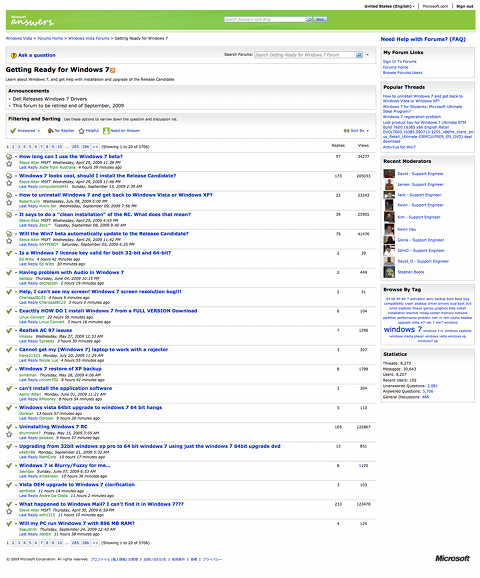This screenshot has width=480, height=578.
Task: Click the Answered filter checkmark icon
Action: (13, 130)
